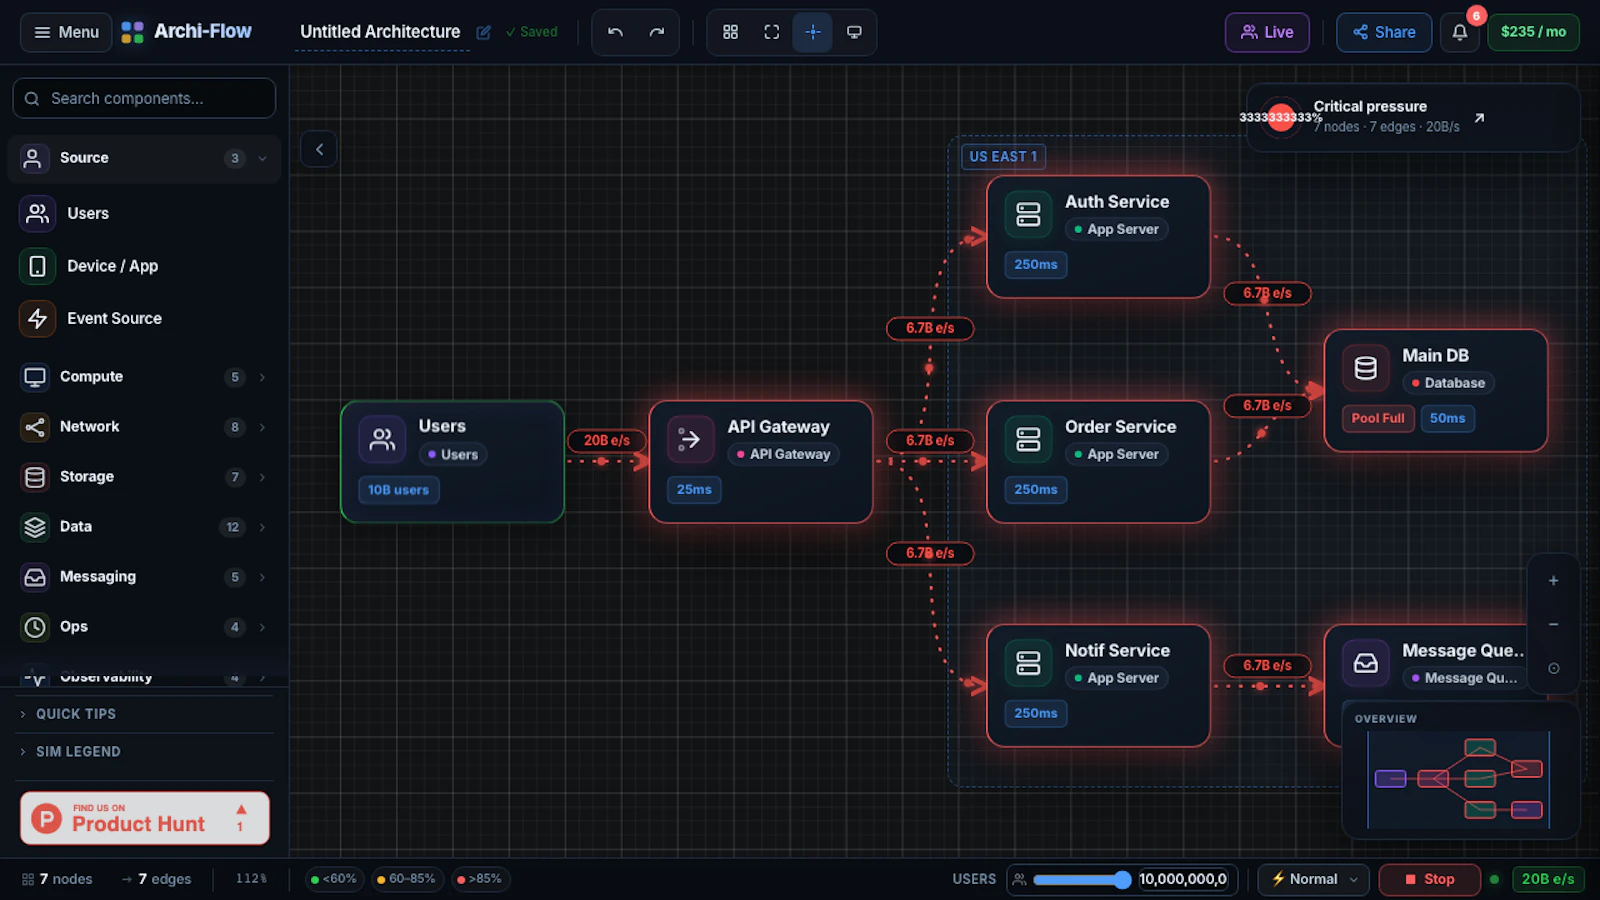The height and width of the screenshot is (900, 1600).
Task: Select the Main DB database icon
Action: (x=1366, y=368)
